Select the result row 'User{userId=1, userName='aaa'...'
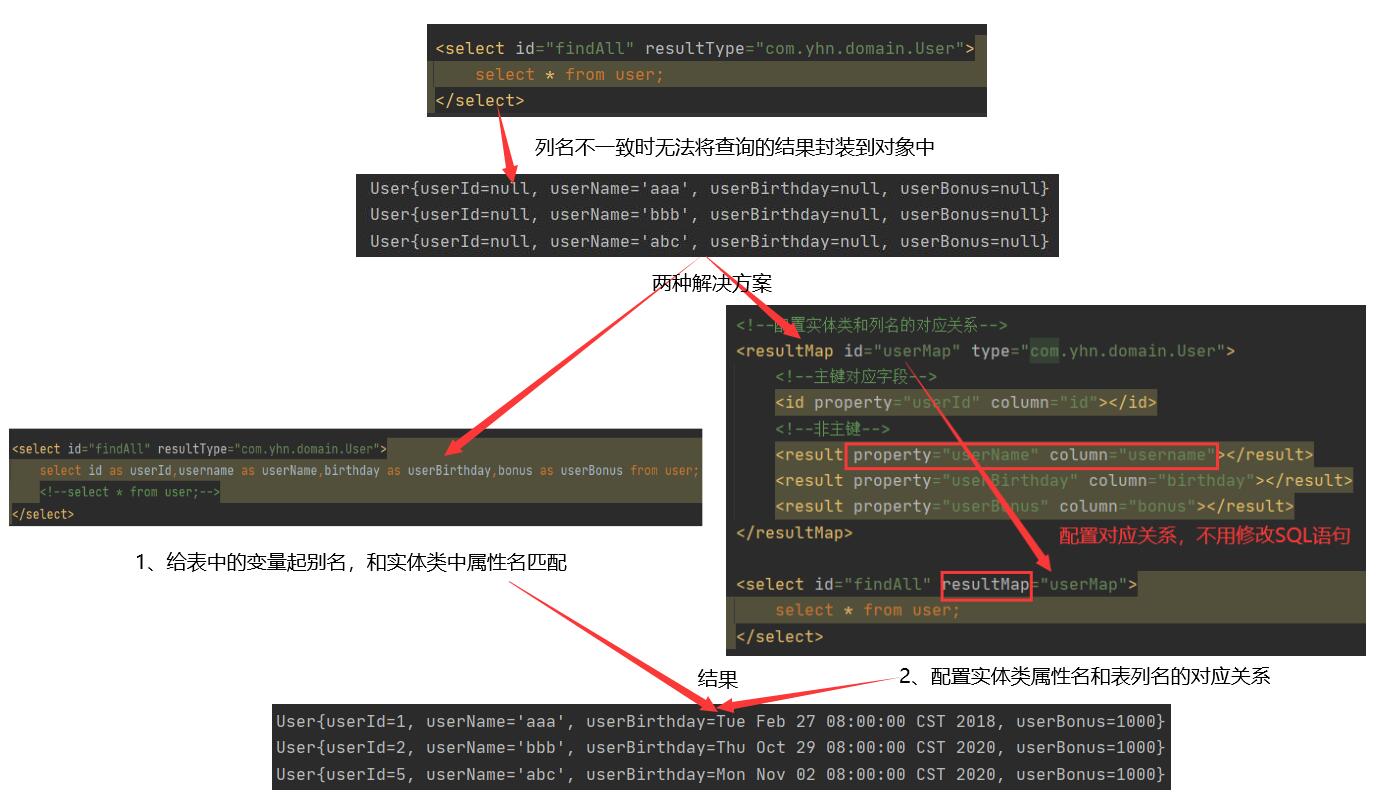Image resolution: width=1390 pixels, height=809 pixels. [x=720, y=721]
